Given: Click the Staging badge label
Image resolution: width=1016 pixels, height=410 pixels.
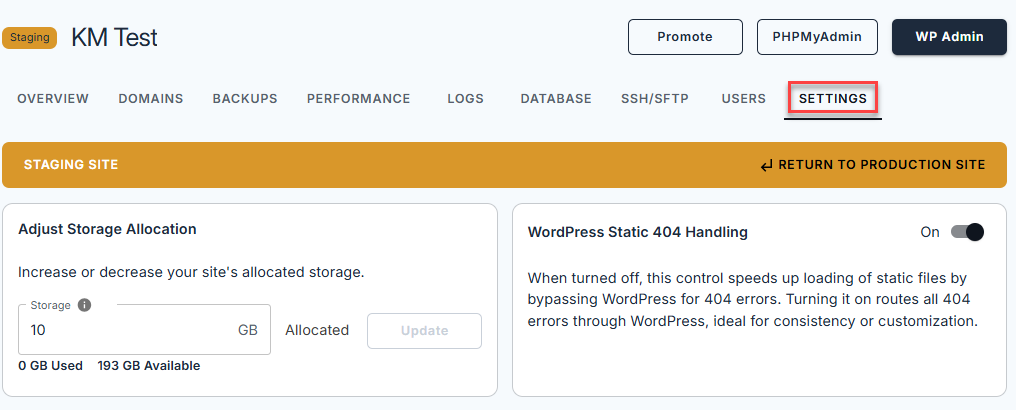Looking at the screenshot, I should click(x=31, y=38).
